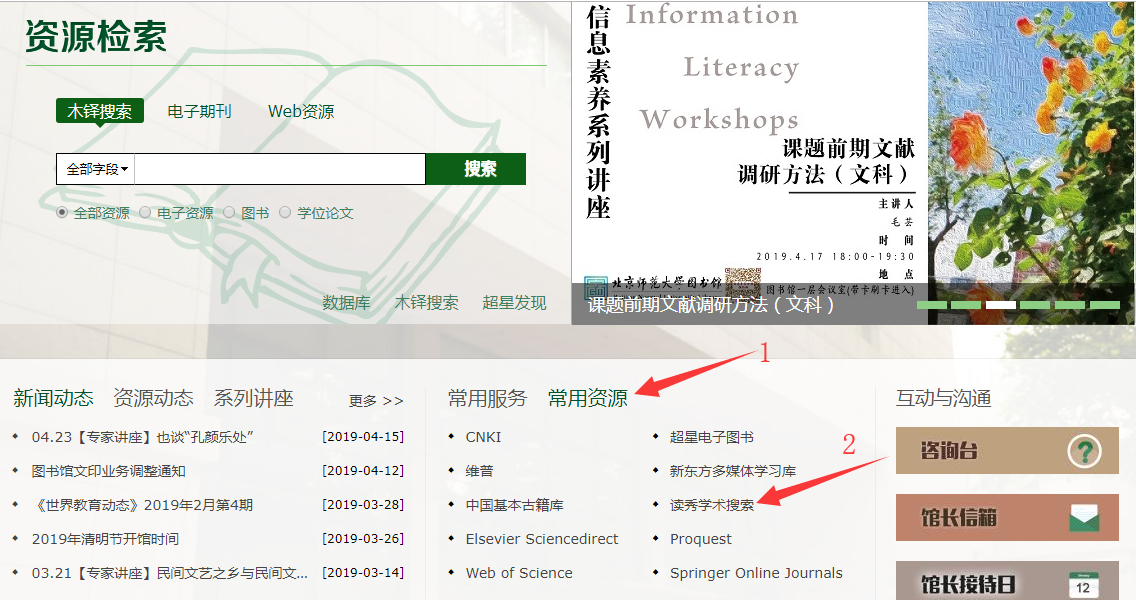Open the 全部字段 field dropdown
1136x600 pixels.
pos(96,169)
